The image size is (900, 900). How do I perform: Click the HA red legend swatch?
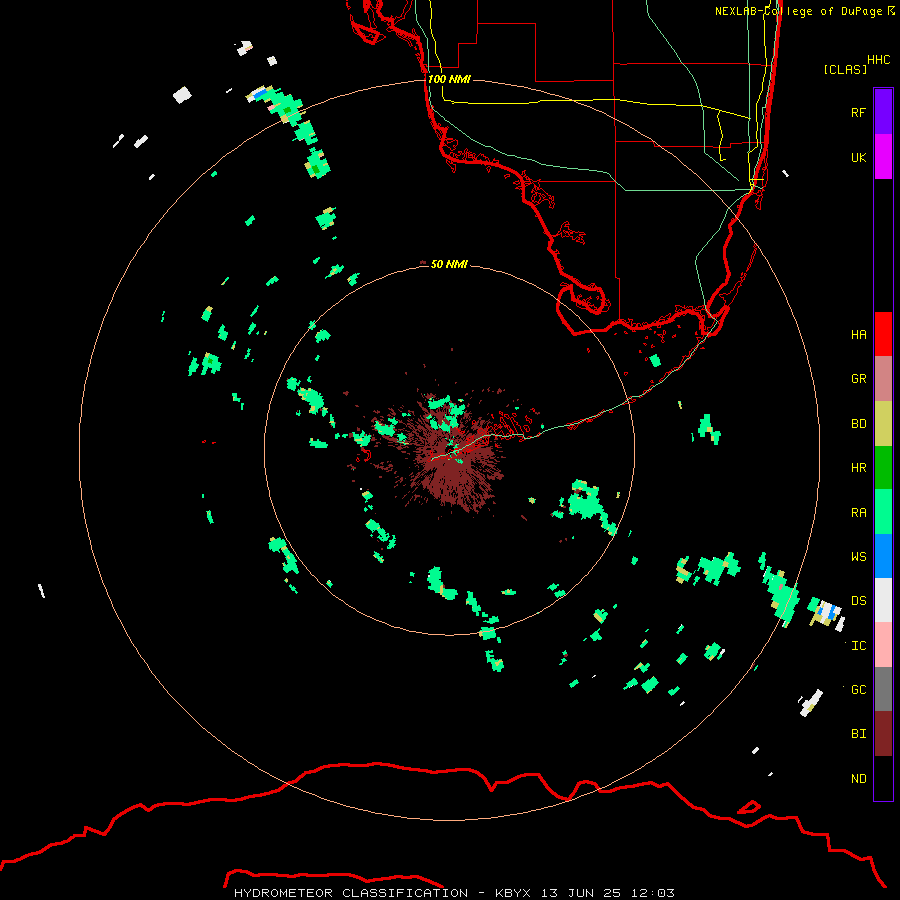[883, 334]
